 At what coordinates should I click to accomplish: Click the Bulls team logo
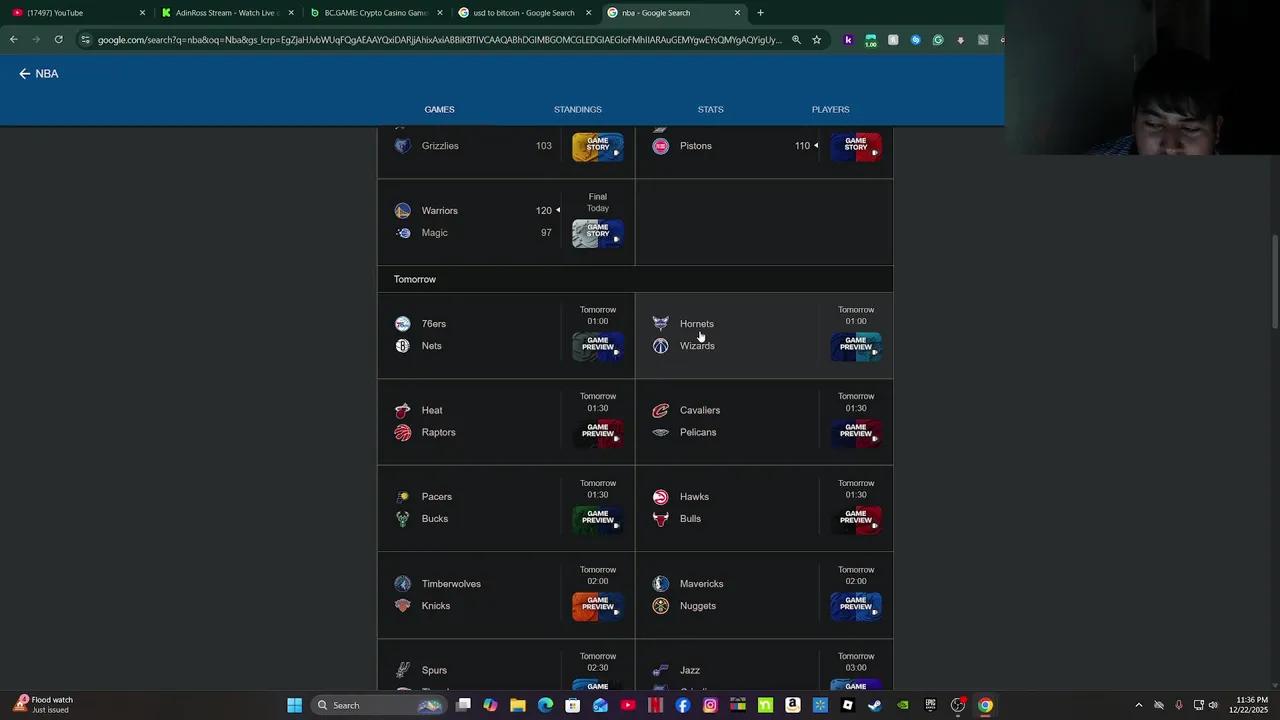(x=660, y=519)
